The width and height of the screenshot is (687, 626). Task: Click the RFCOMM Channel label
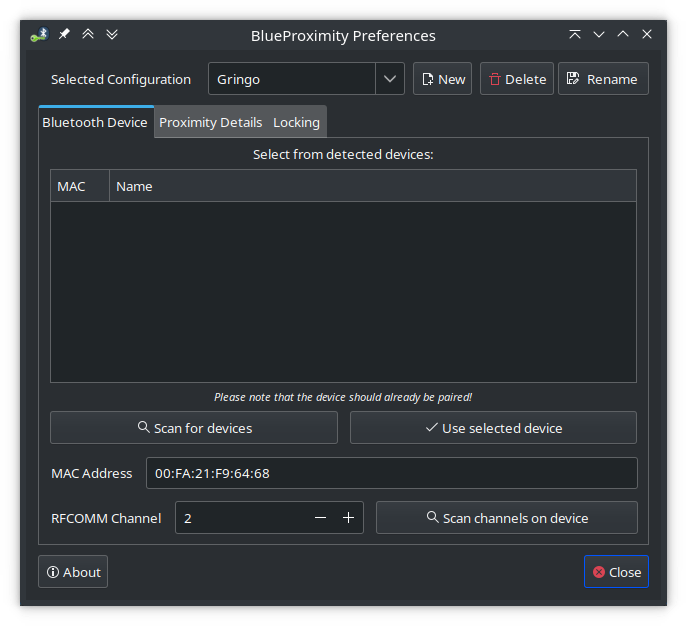pos(106,518)
